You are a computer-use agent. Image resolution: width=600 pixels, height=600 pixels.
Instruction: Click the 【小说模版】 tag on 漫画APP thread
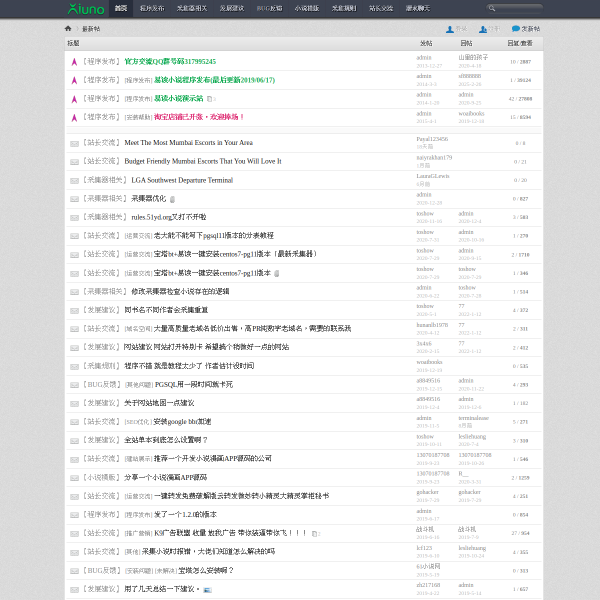point(101,478)
